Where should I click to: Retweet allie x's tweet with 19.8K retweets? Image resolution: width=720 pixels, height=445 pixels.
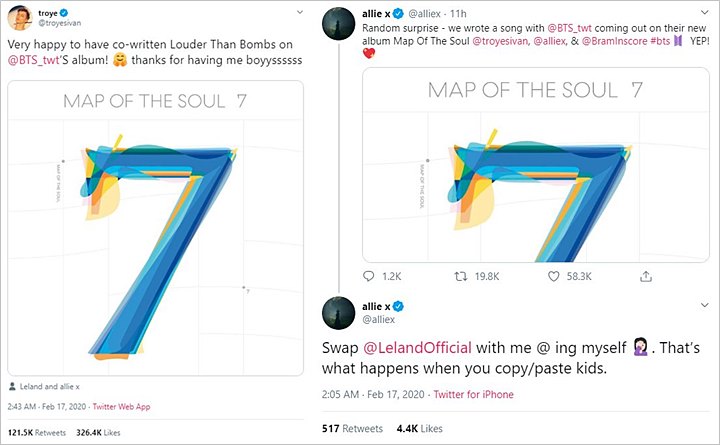click(x=461, y=276)
